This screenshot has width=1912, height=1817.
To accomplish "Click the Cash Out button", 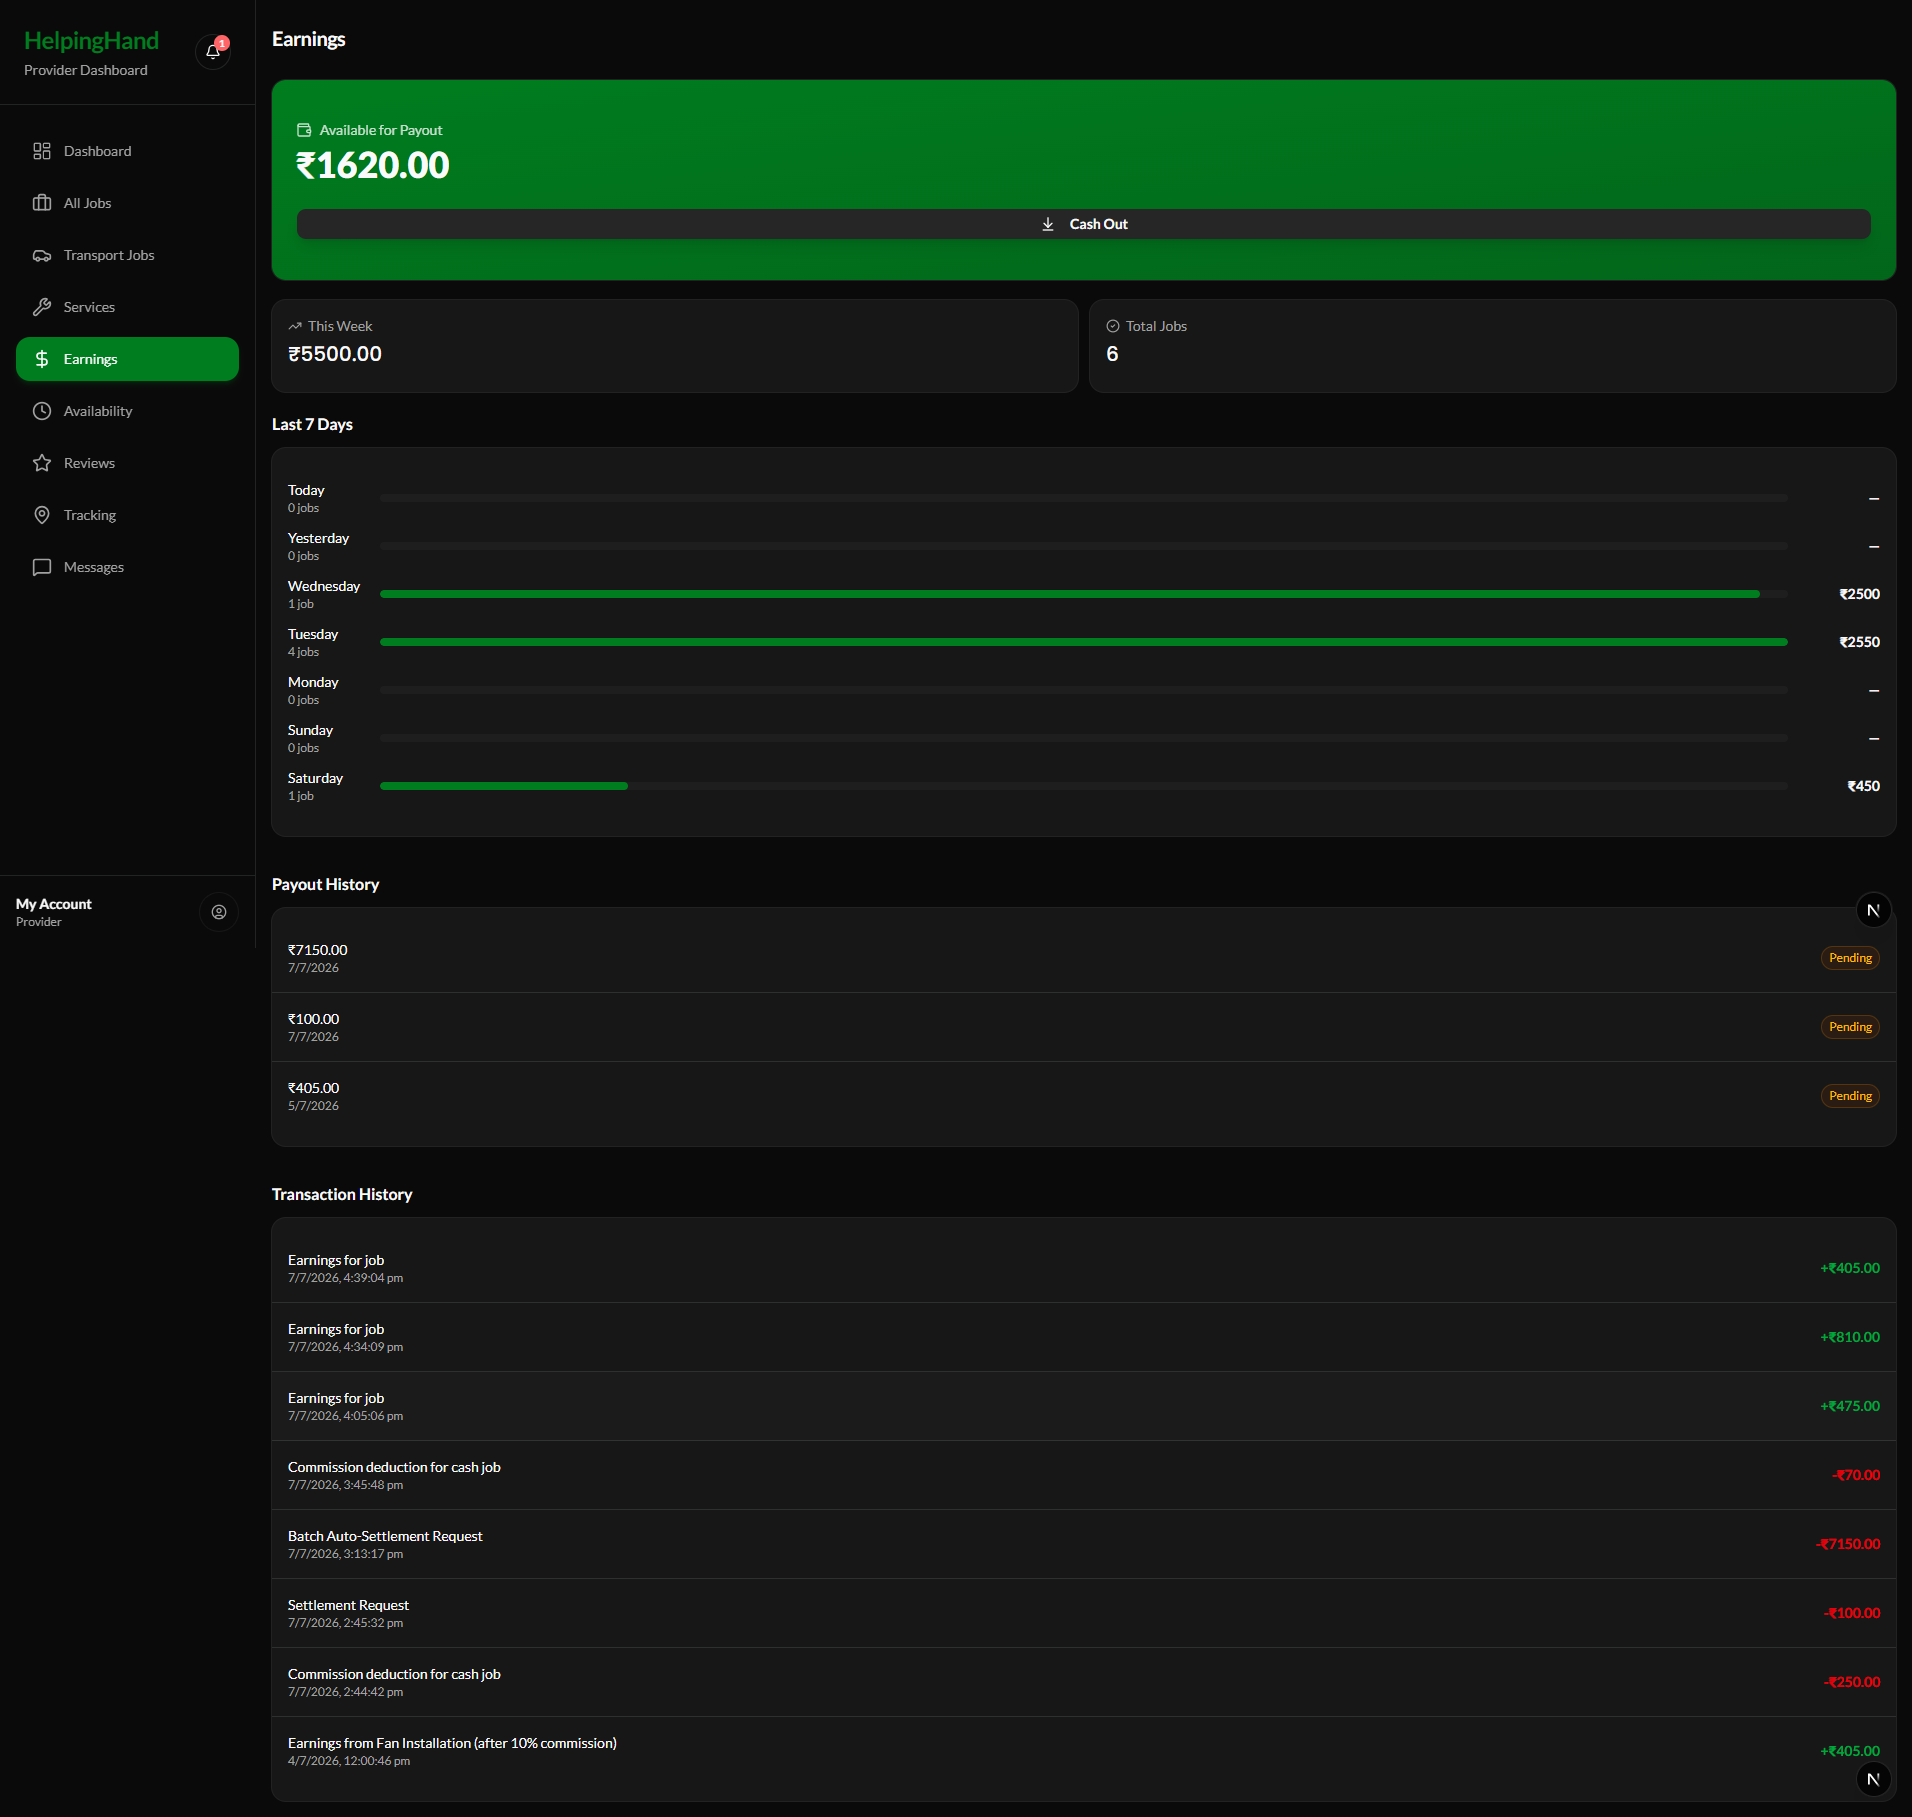I will click(1083, 224).
